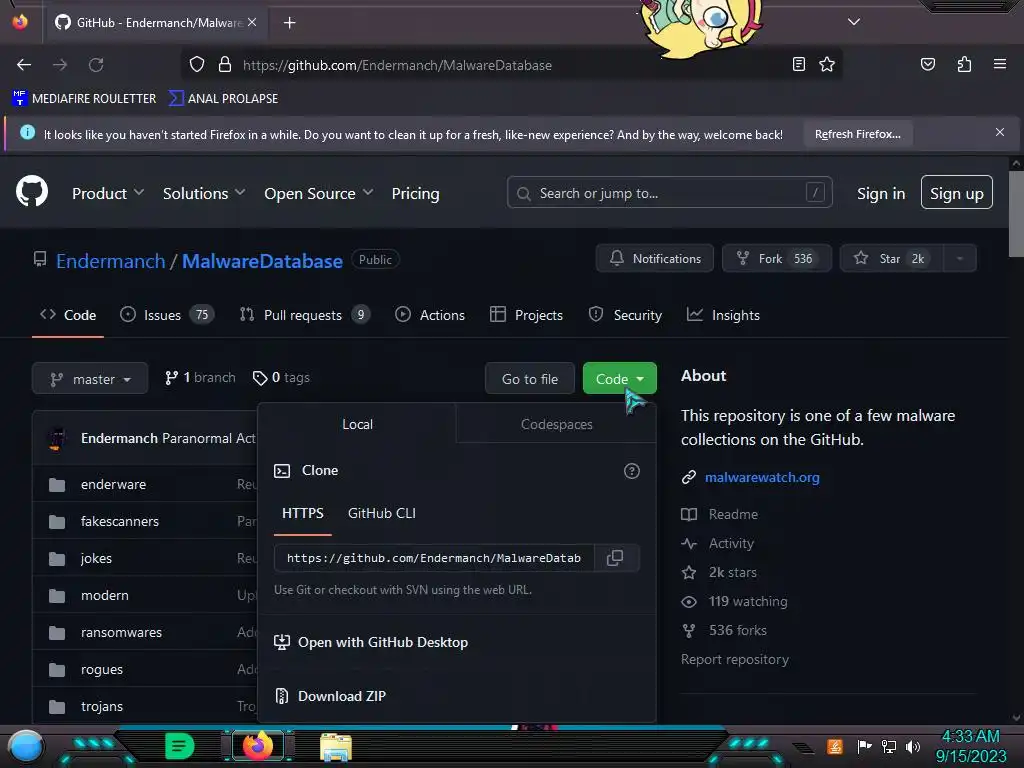
Task: Open the Projects tab
Action: (526, 315)
